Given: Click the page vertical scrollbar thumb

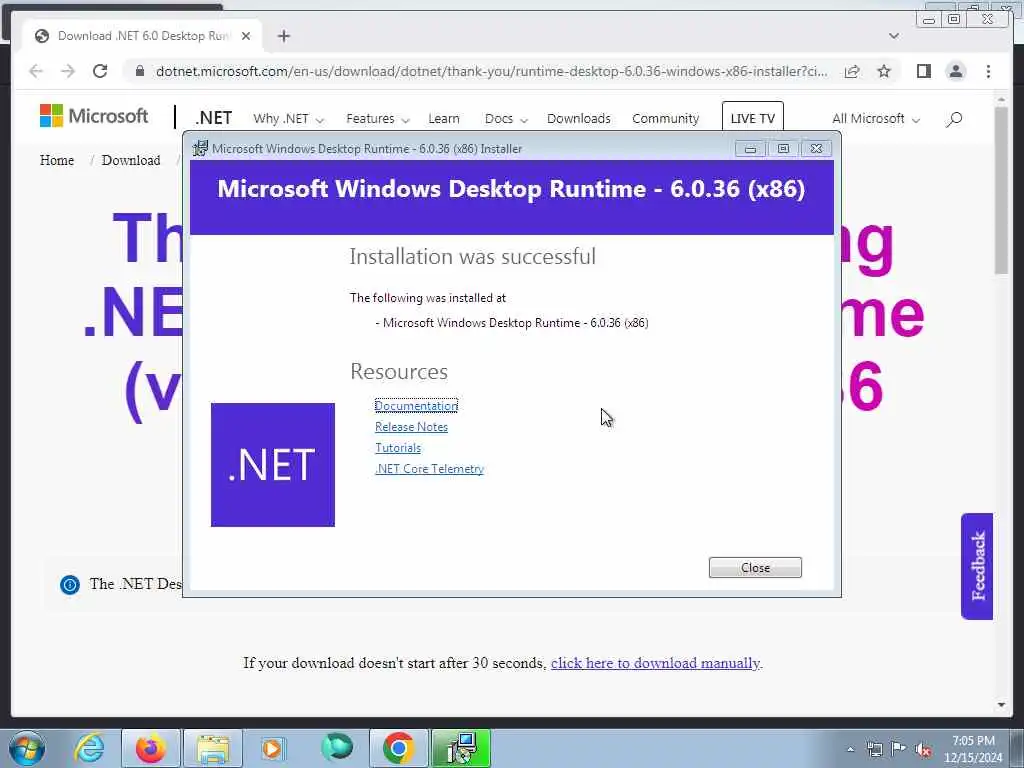Looking at the screenshot, I should click(x=1002, y=189).
